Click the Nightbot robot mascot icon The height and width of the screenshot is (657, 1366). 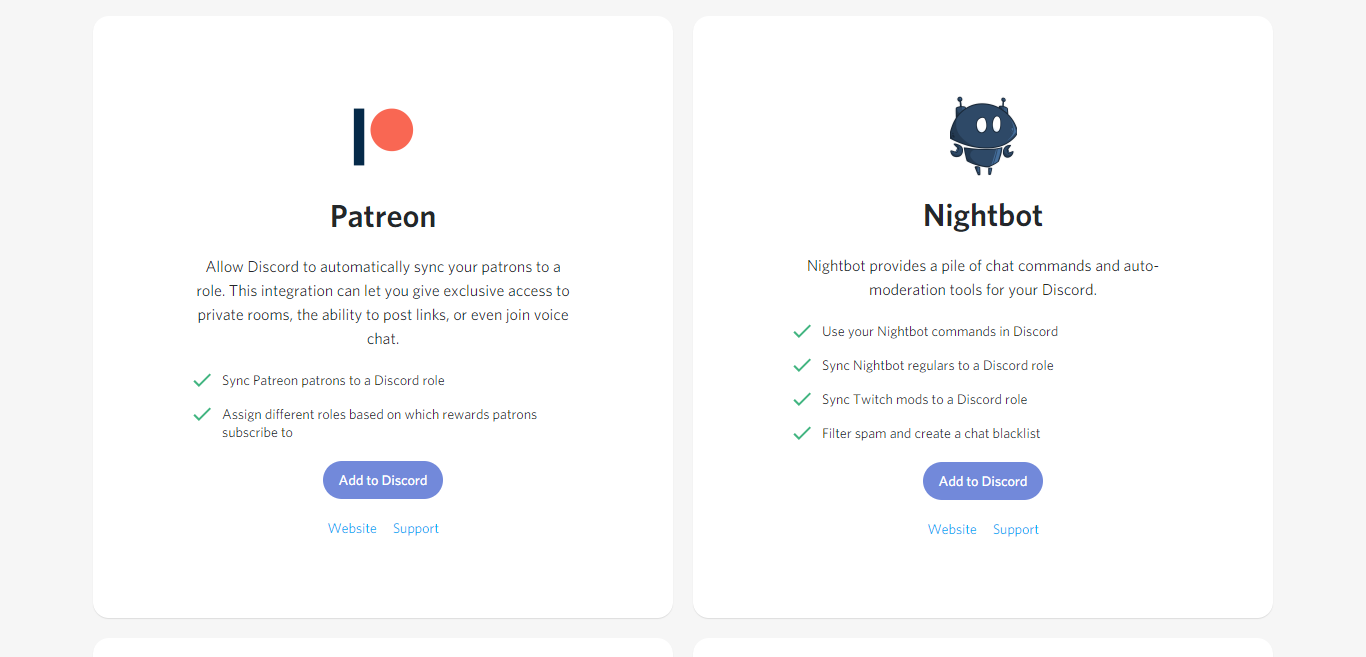tap(983, 136)
